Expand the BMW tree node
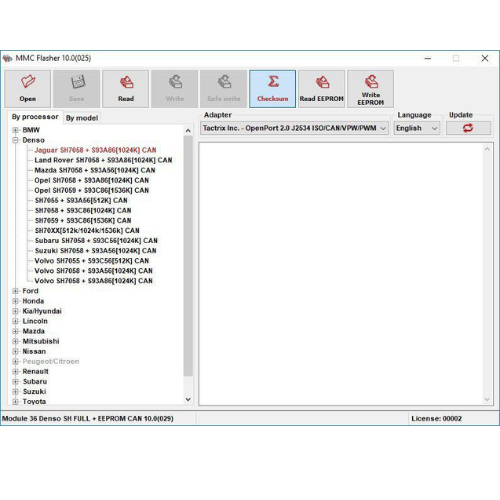Image resolution: width=500 pixels, height=500 pixels. pos(15,130)
